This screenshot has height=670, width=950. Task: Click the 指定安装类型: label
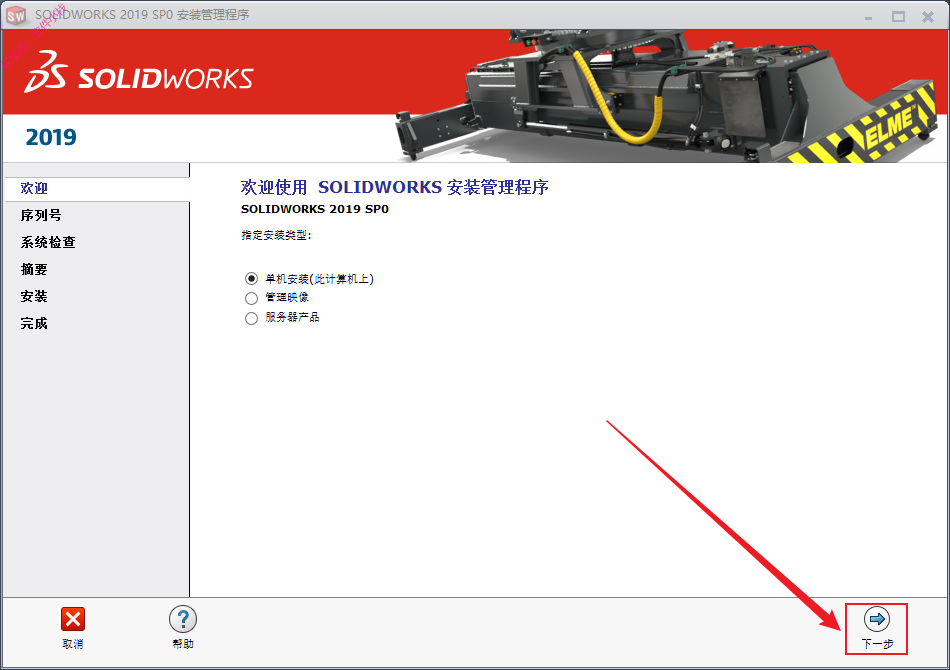click(276, 235)
